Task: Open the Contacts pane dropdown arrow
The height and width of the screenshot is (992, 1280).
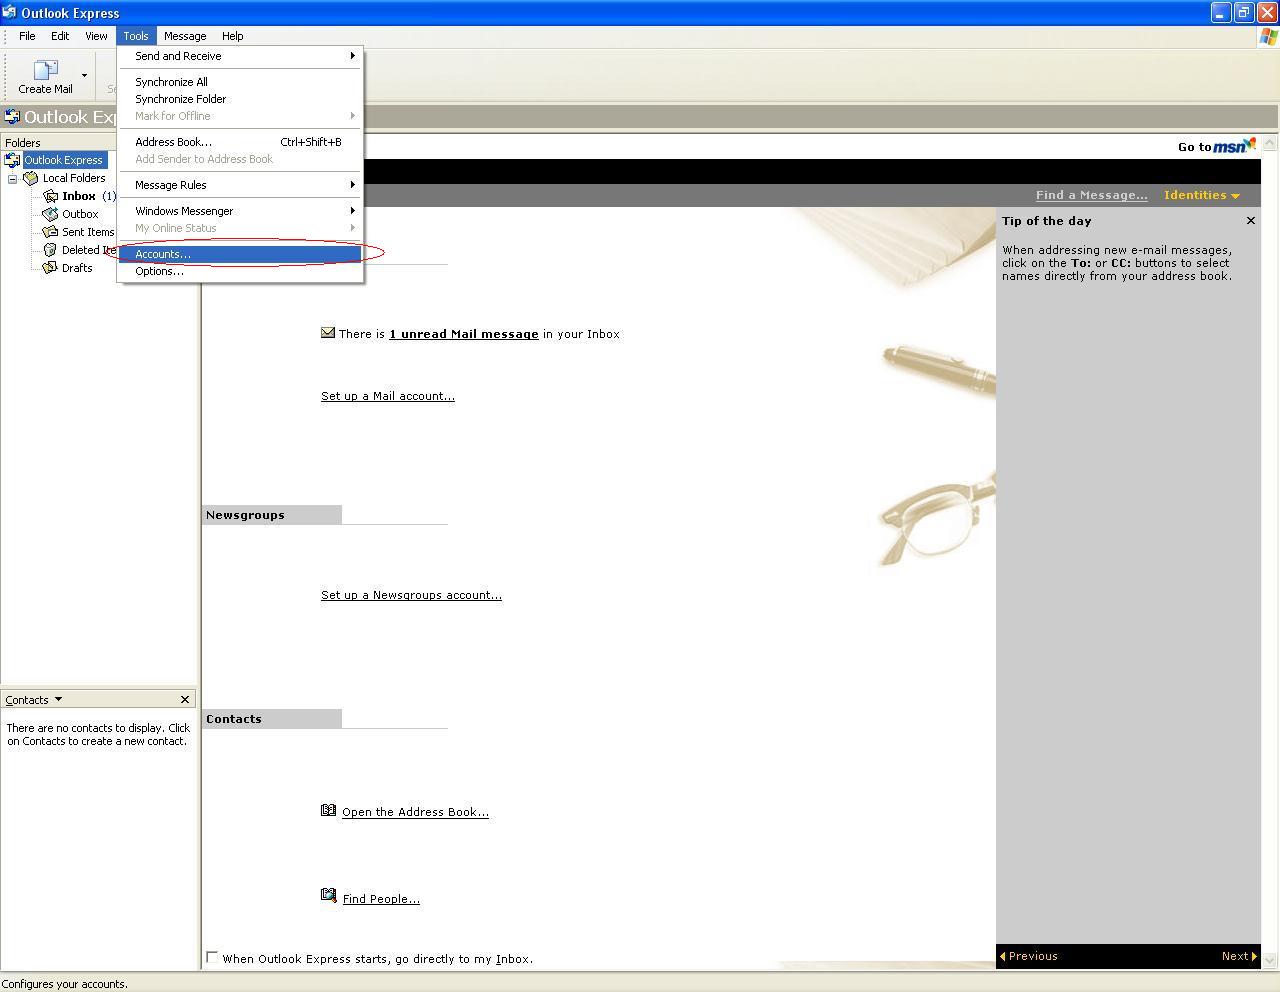Action: pyautogui.click(x=58, y=699)
